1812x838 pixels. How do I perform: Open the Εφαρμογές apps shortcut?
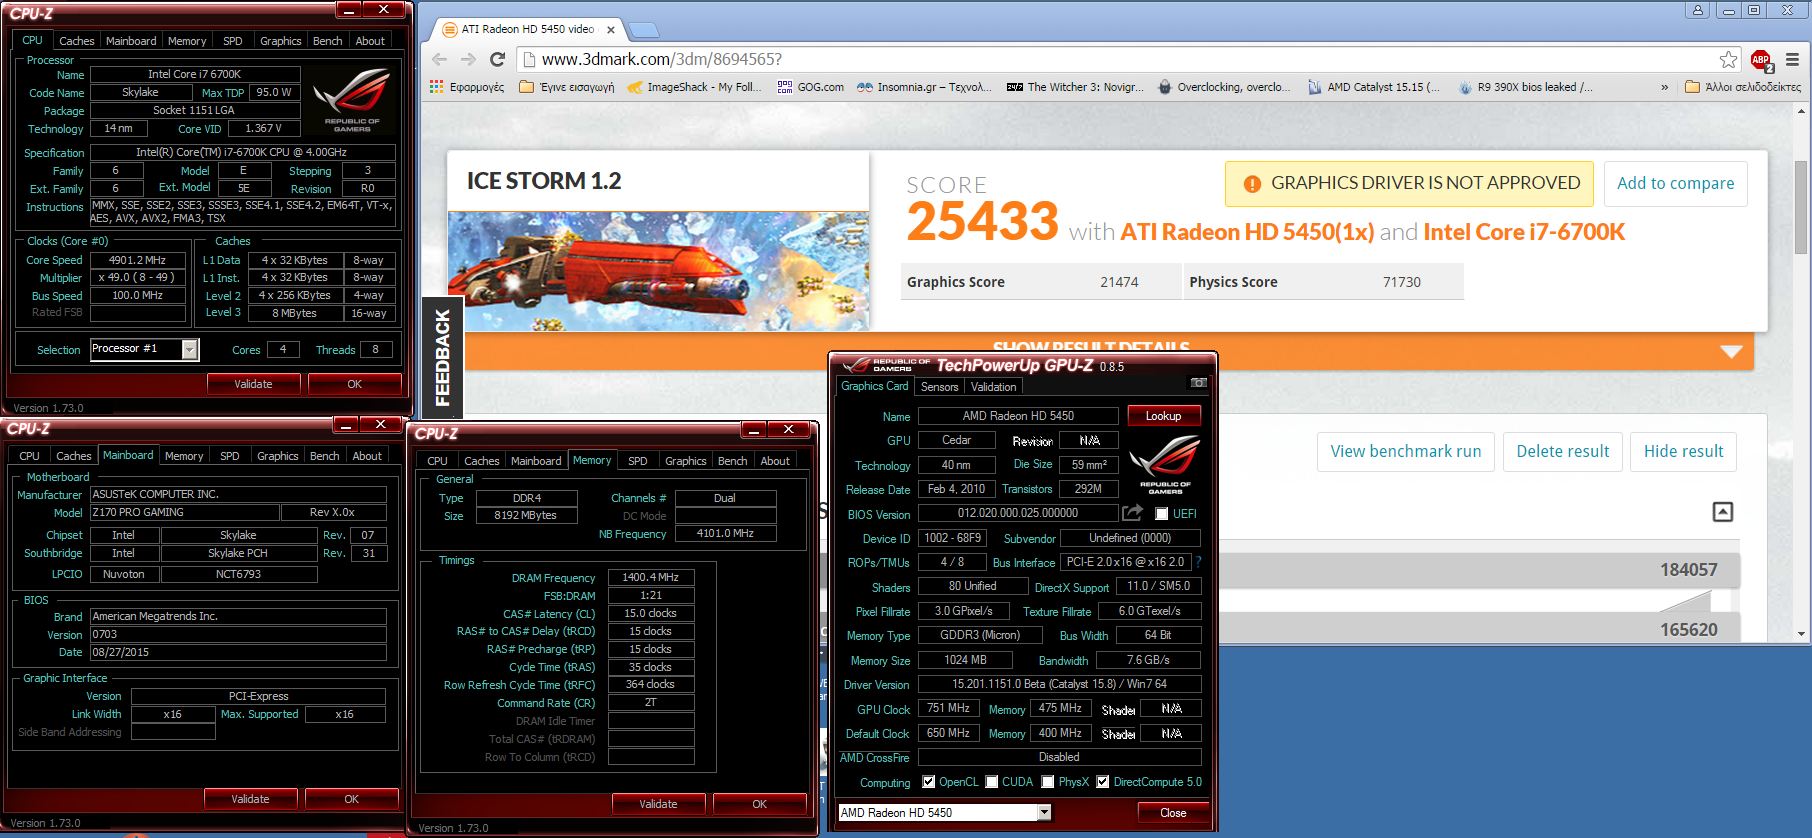pyautogui.click(x=467, y=87)
